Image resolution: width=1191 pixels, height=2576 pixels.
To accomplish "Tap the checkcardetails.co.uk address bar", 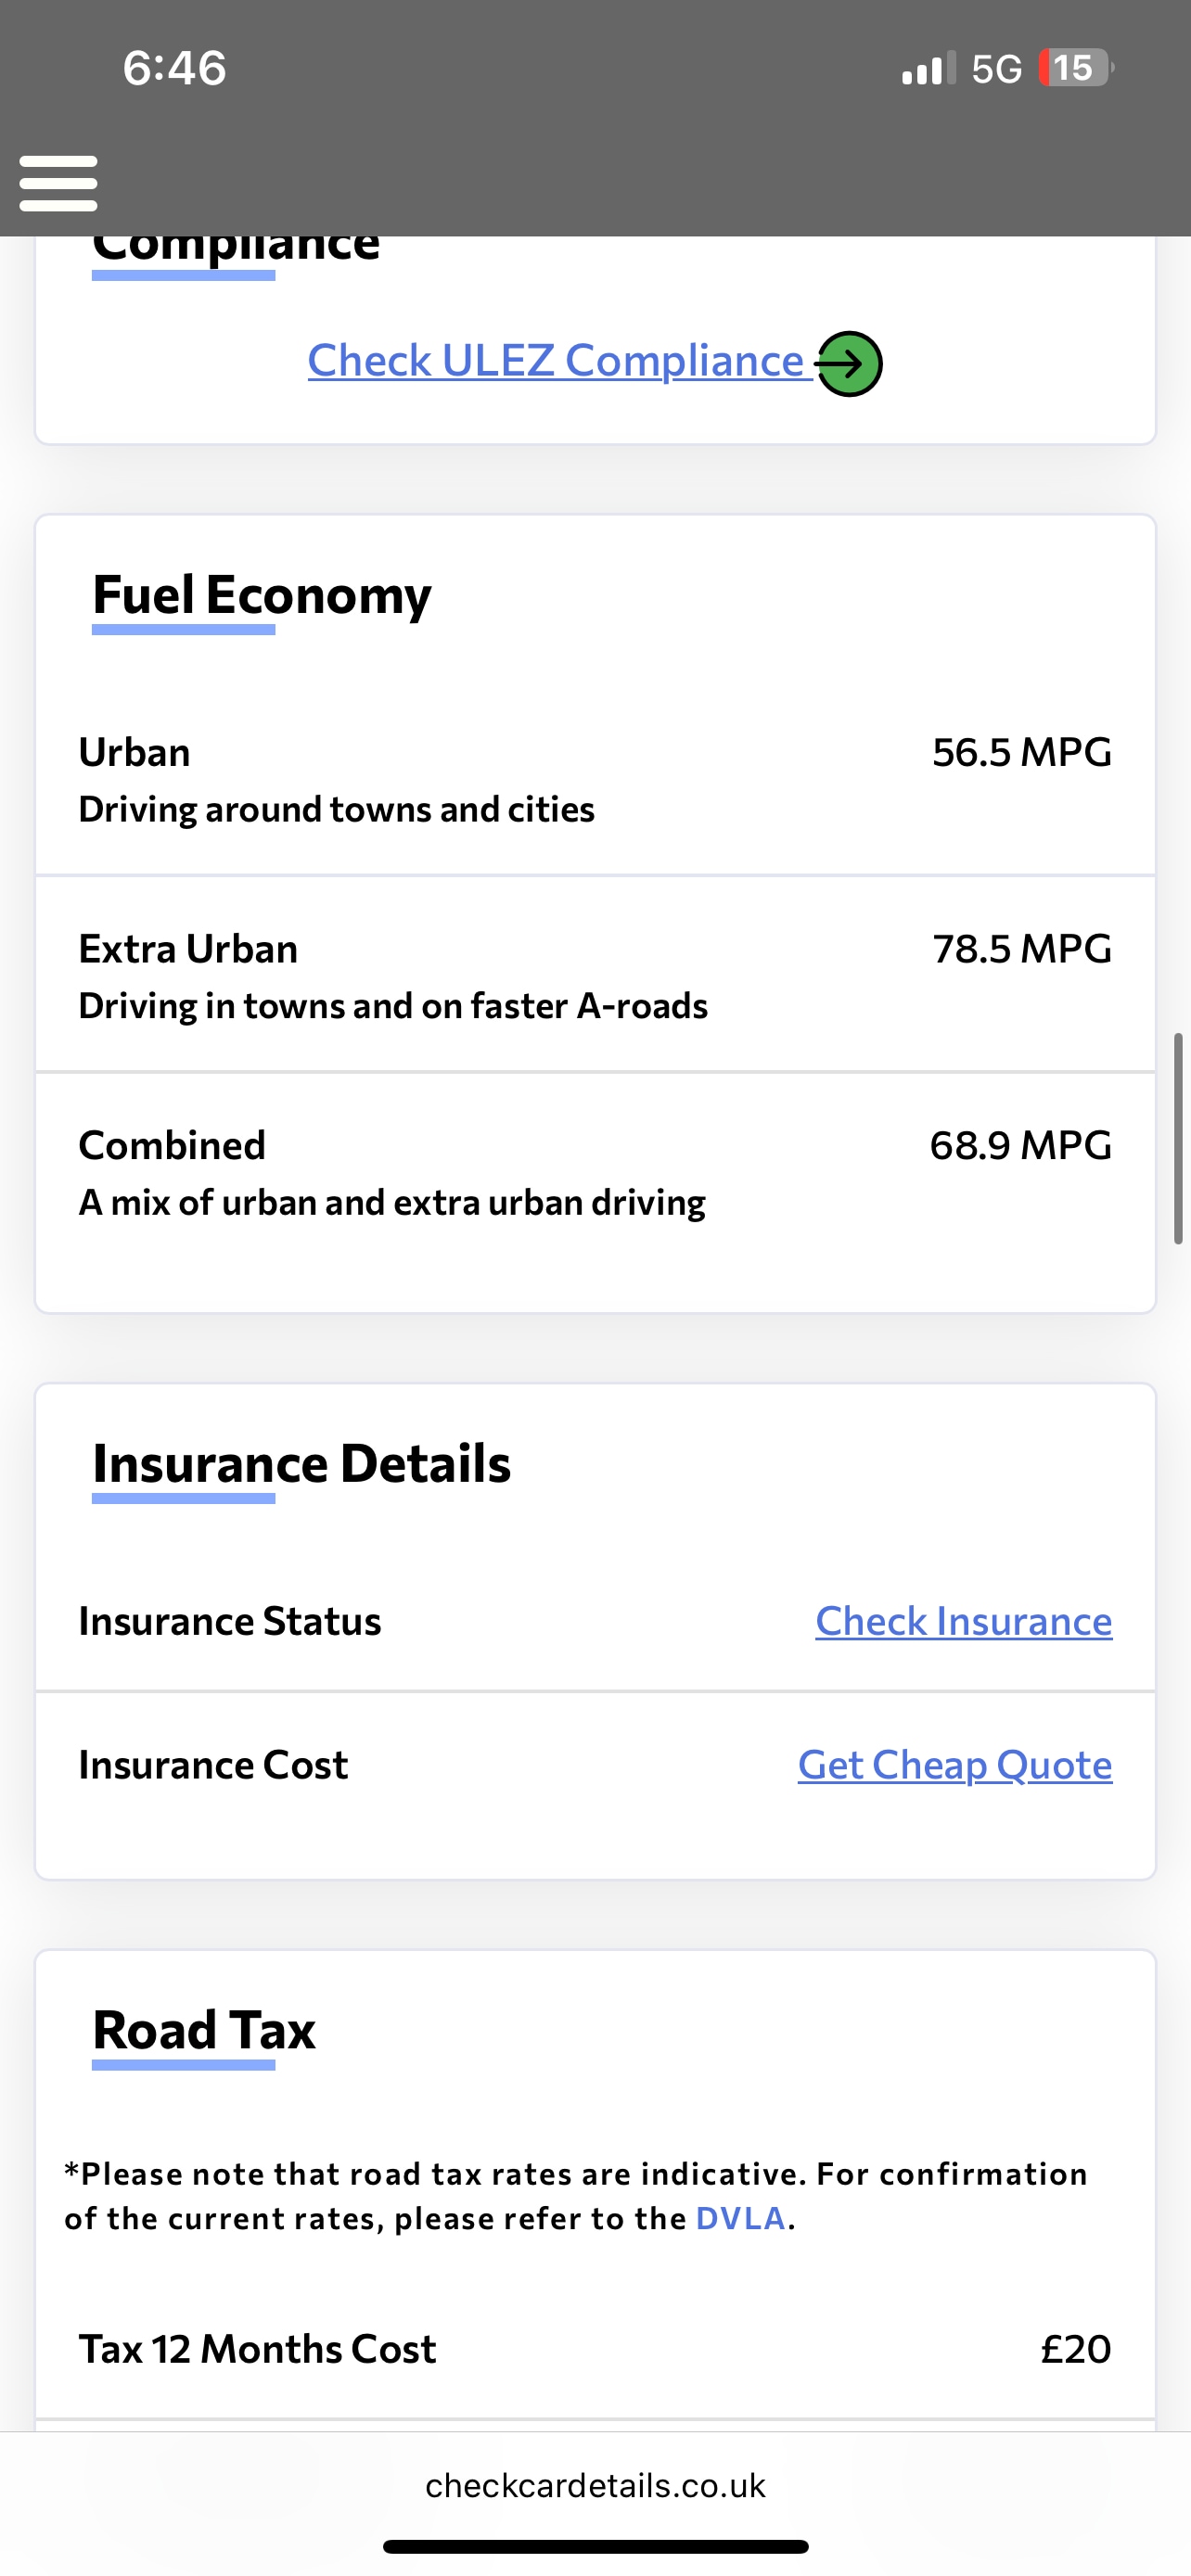I will click(x=595, y=2485).
